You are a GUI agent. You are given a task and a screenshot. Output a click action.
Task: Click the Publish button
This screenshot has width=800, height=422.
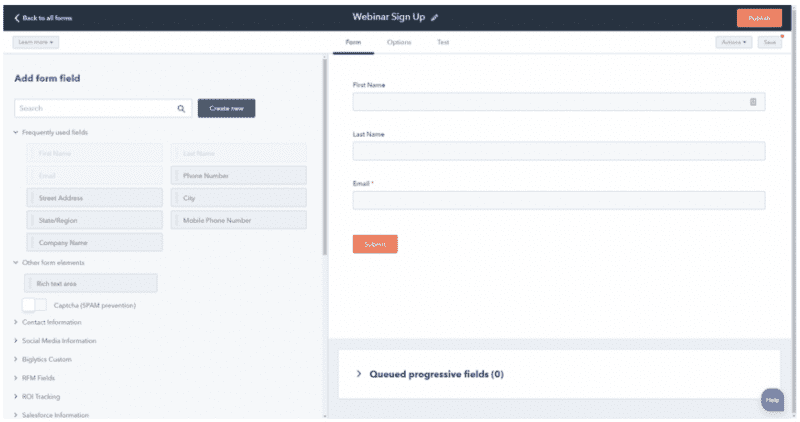pyautogui.click(x=759, y=18)
